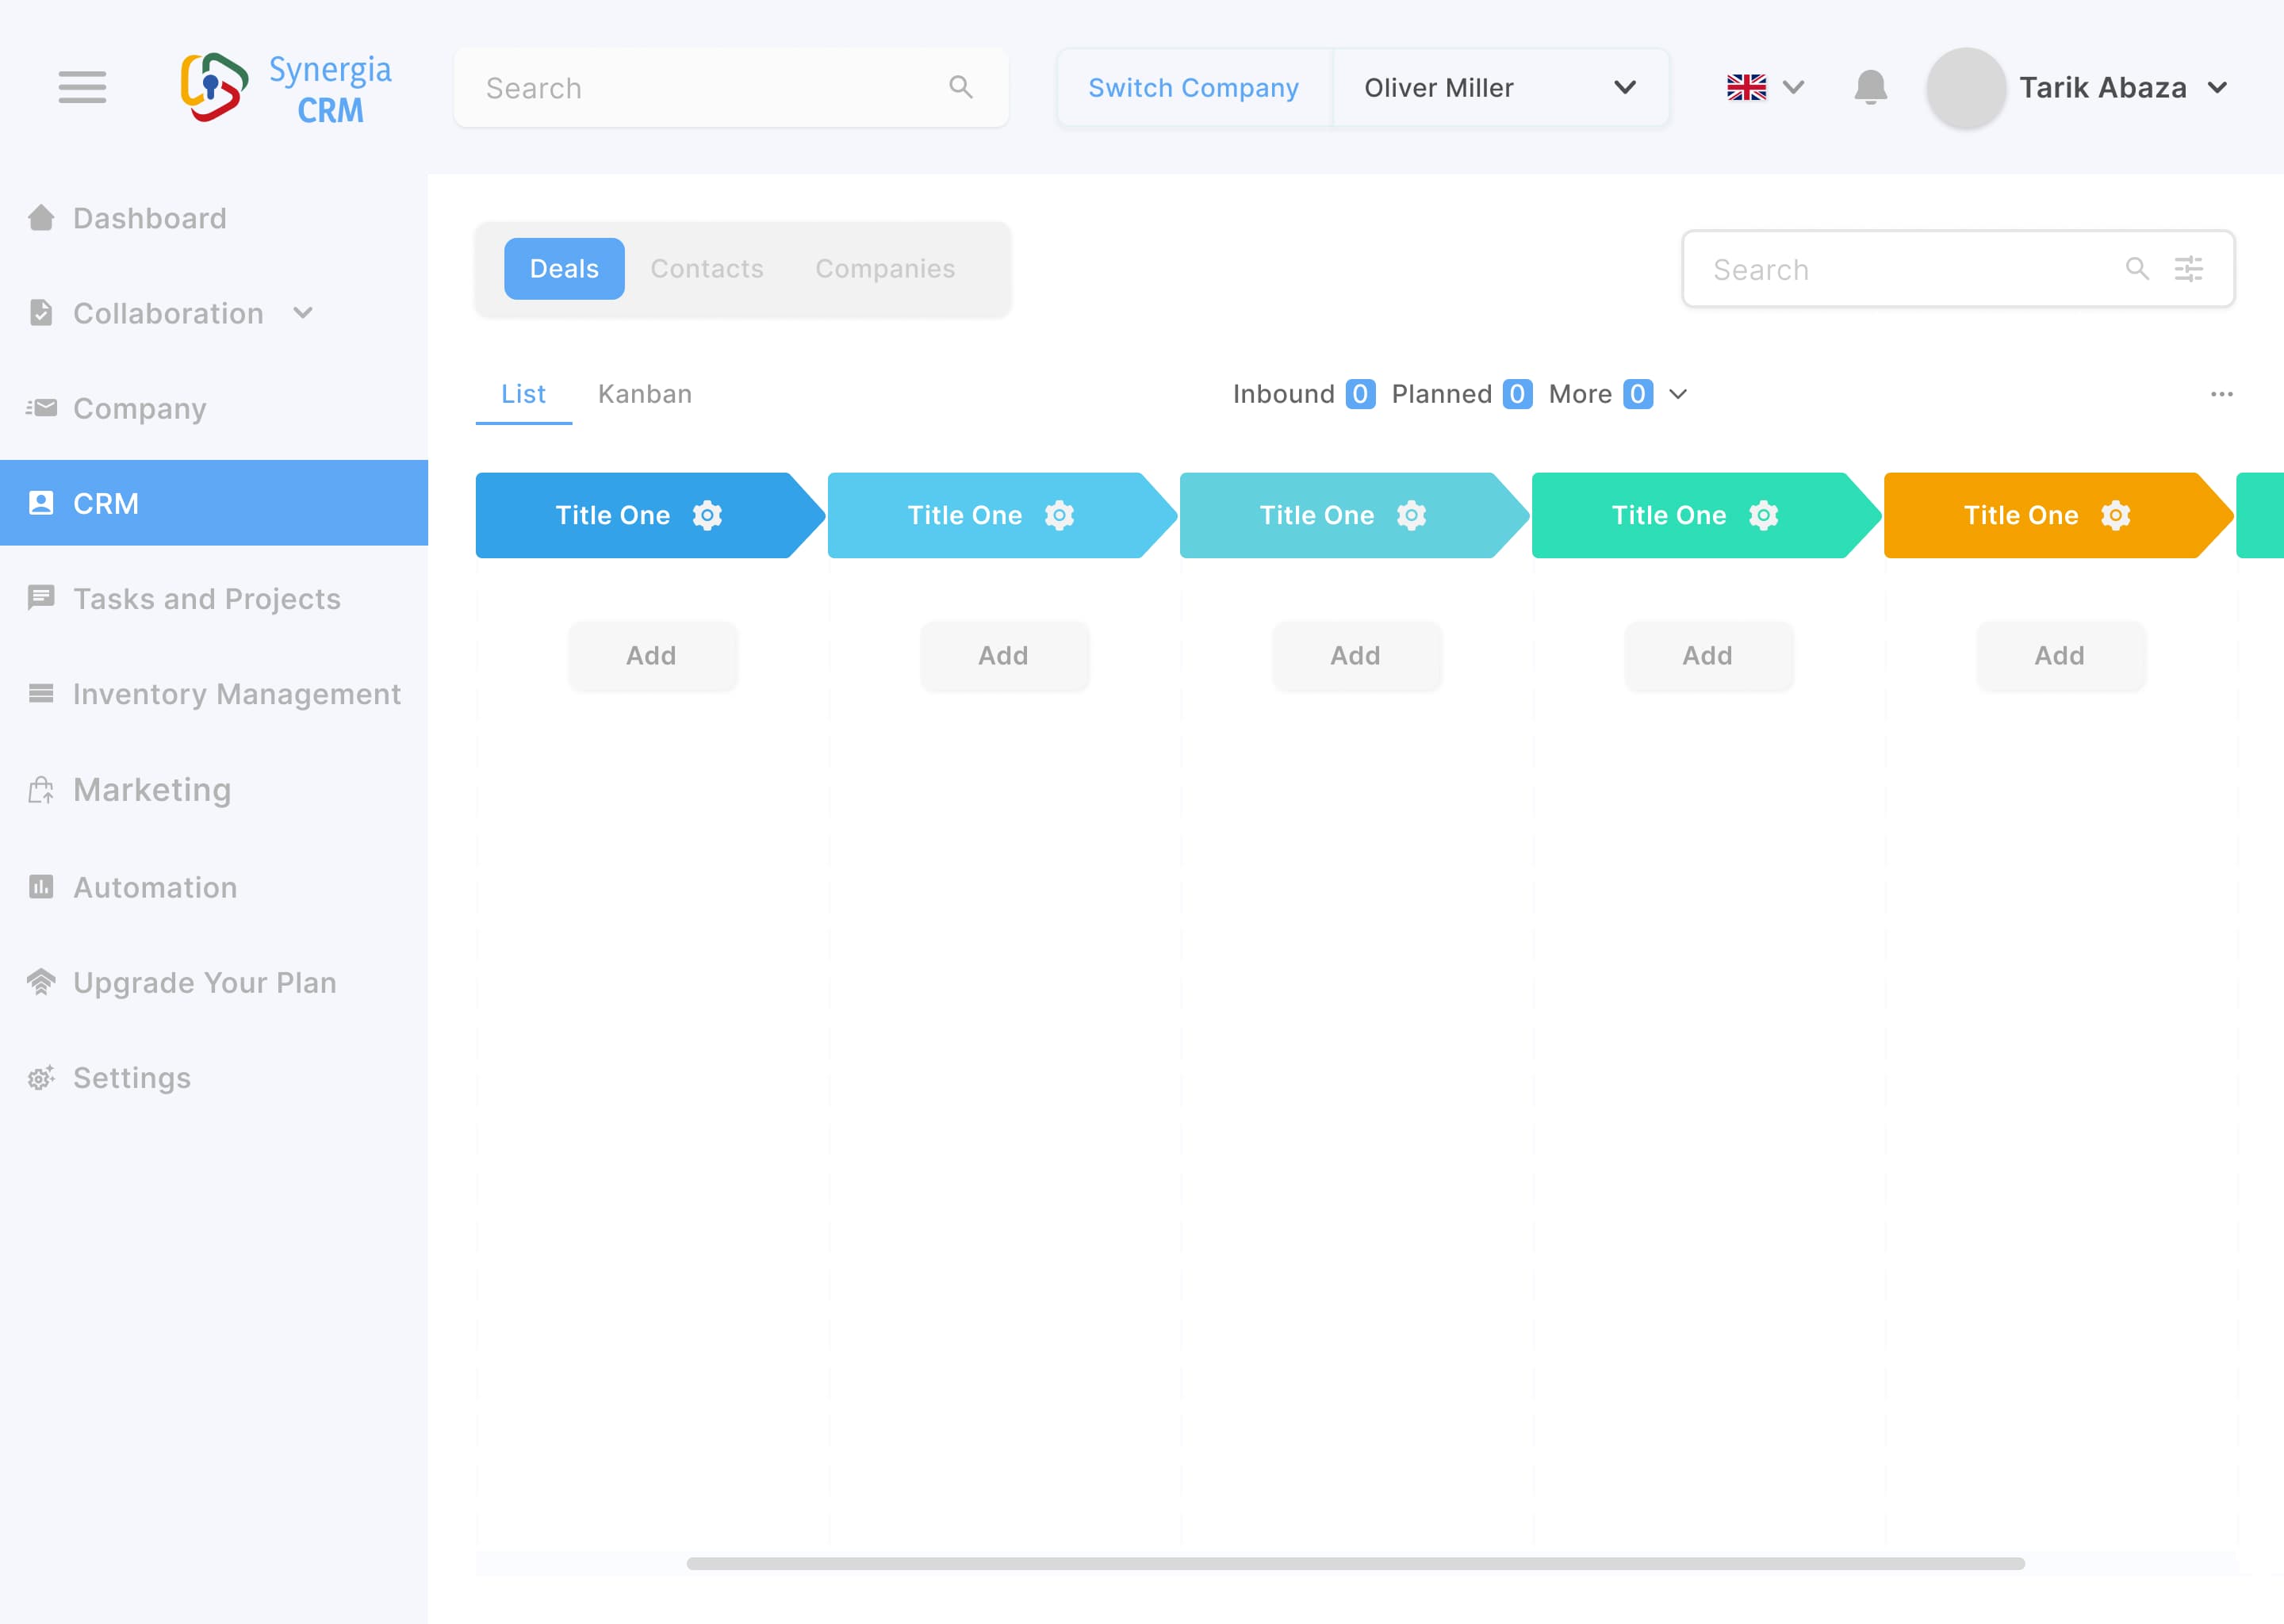The width and height of the screenshot is (2284, 1624).
Task: Select the List view tab
Action: click(523, 394)
